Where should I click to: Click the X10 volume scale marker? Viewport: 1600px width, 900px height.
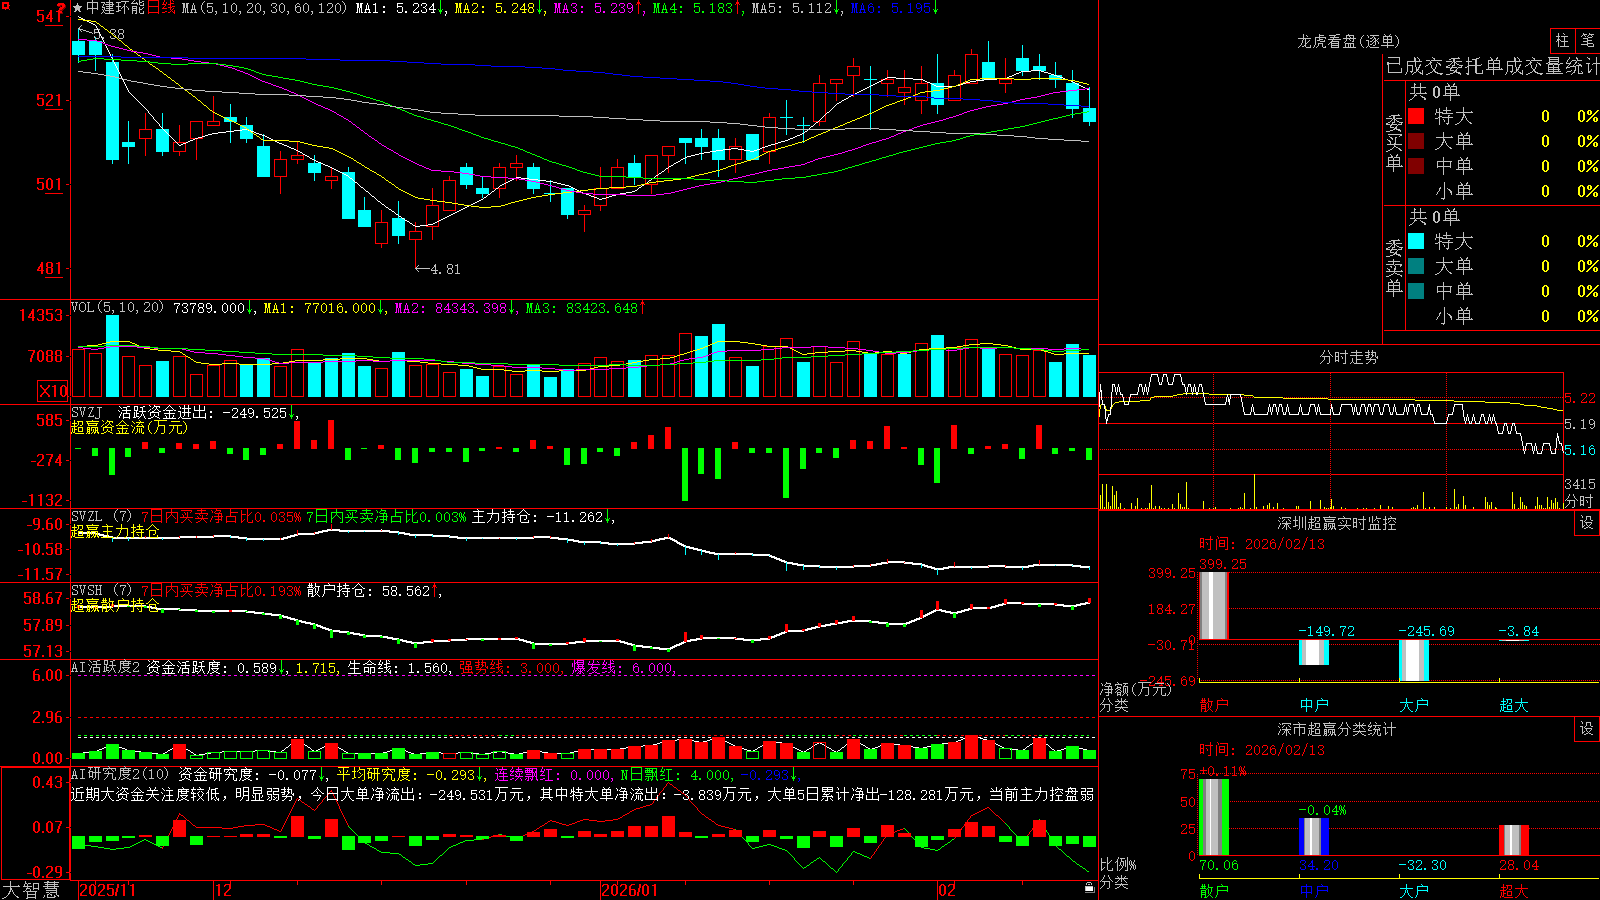pyautogui.click(x=53, y=391)
